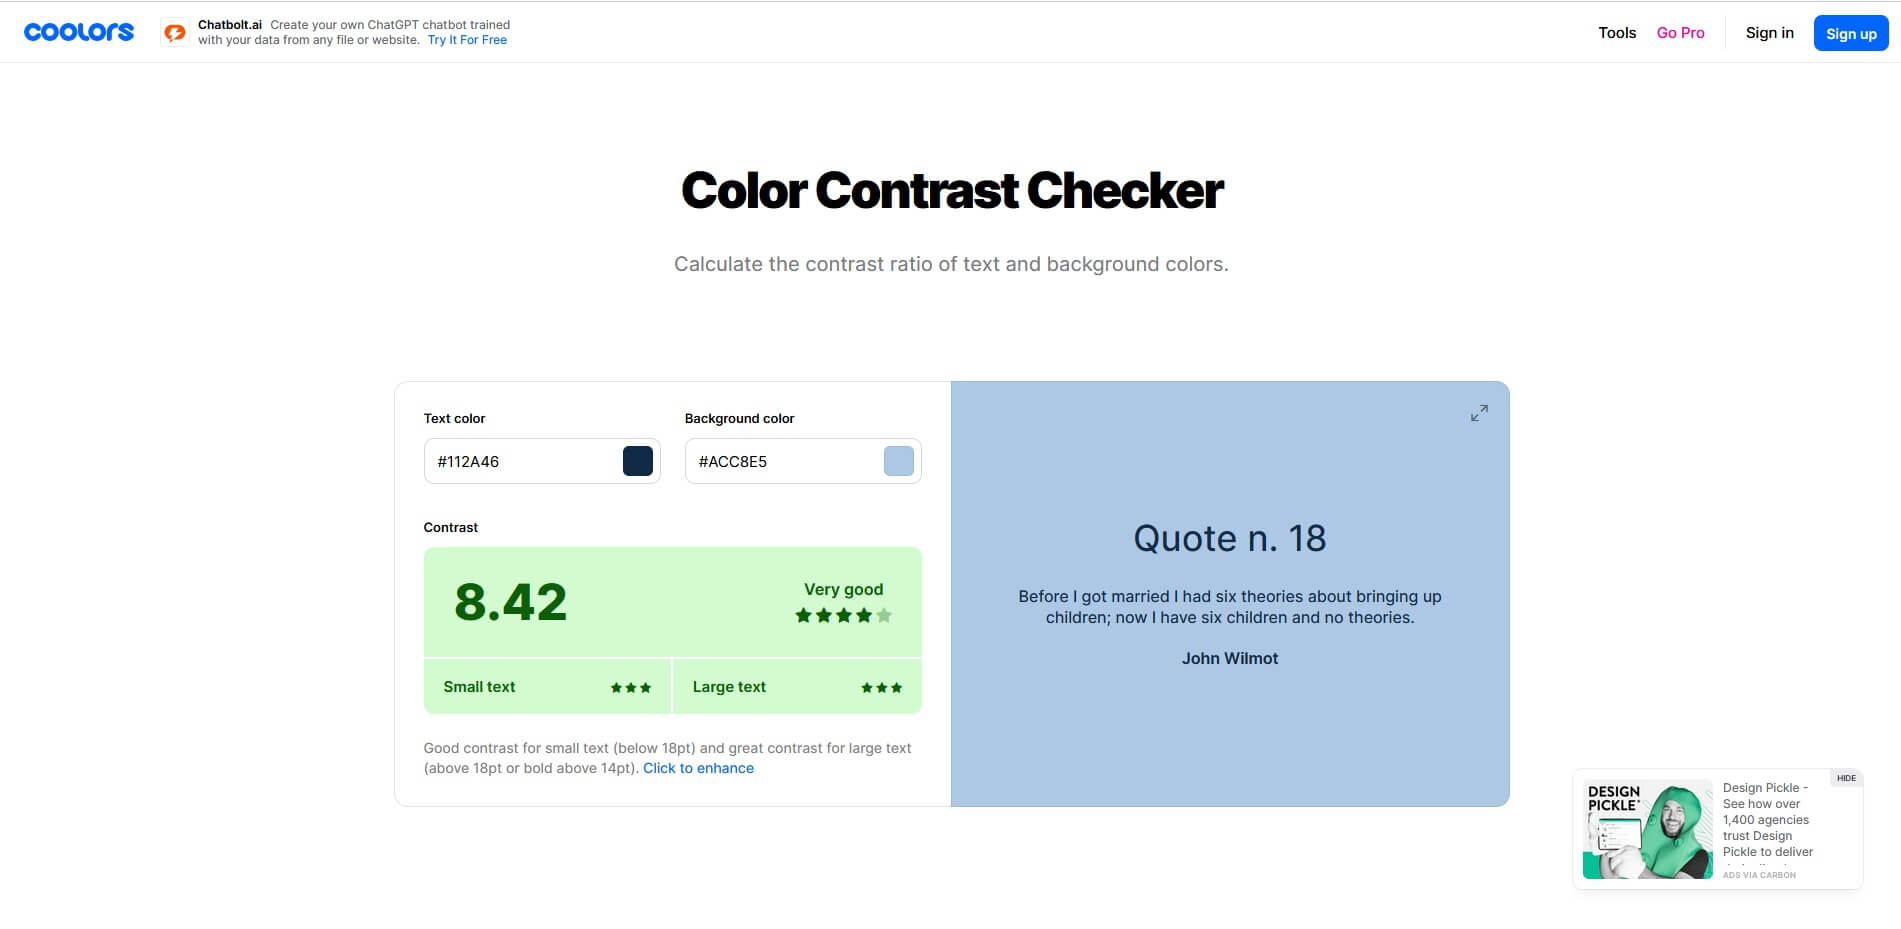
Task: Edit the text color hex field
Action: pos(520,461)
